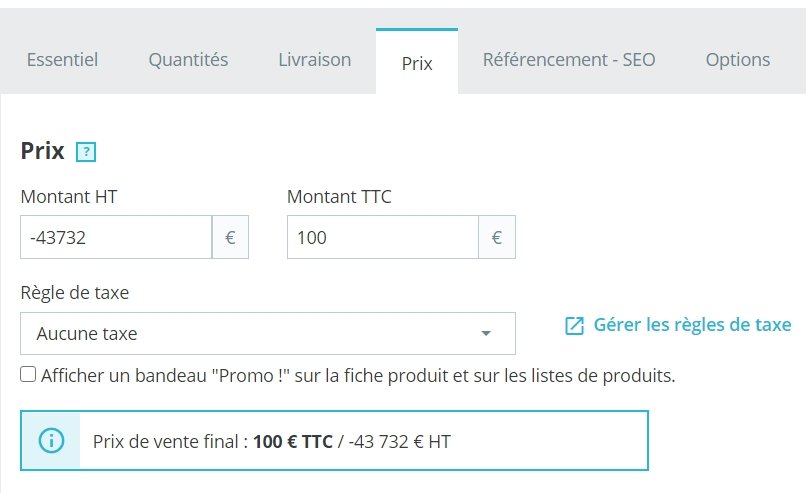This screenshot has height=493, width=806.
Task: Click the help question mark icon beside Prix
Action: (x=86, y=152)
